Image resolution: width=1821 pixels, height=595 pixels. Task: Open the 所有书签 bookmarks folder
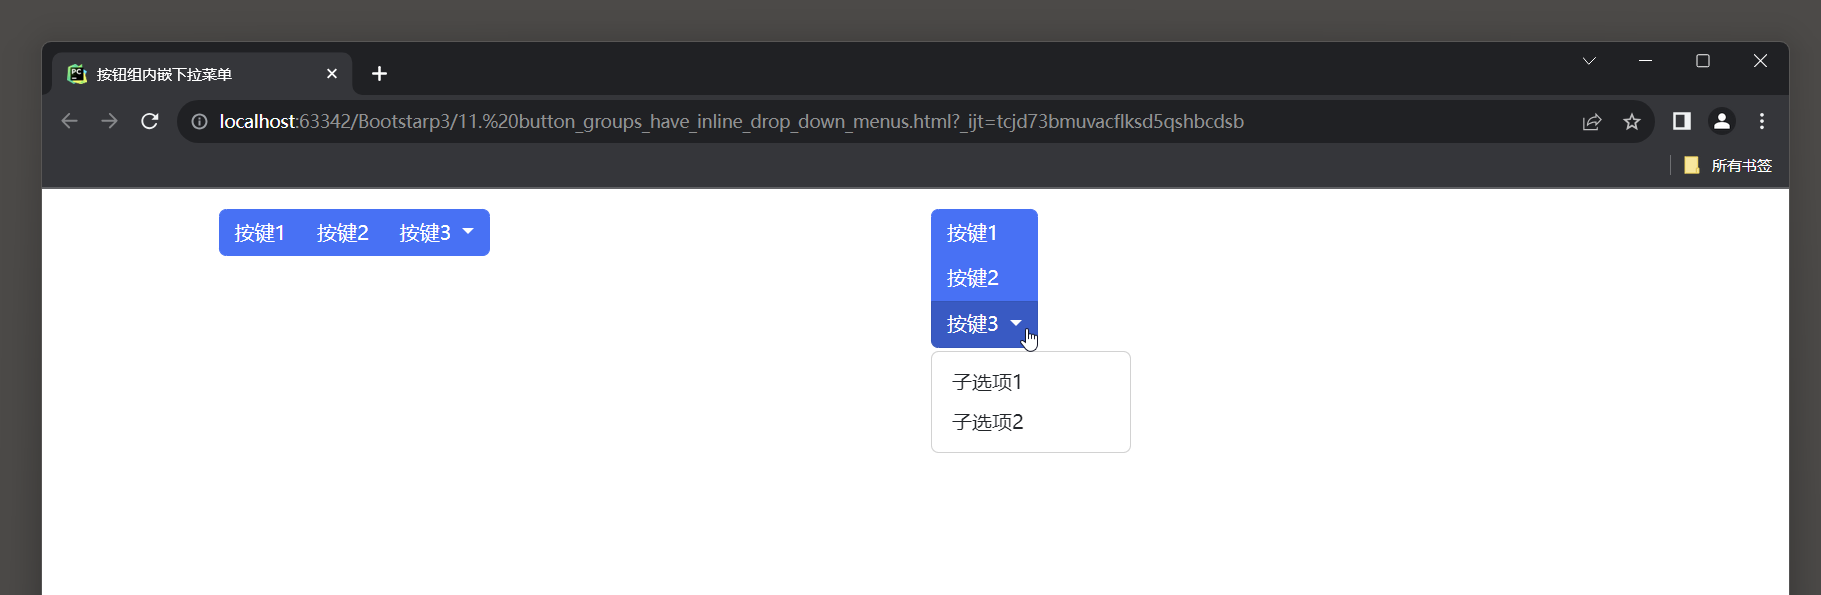coord(1728,165)
